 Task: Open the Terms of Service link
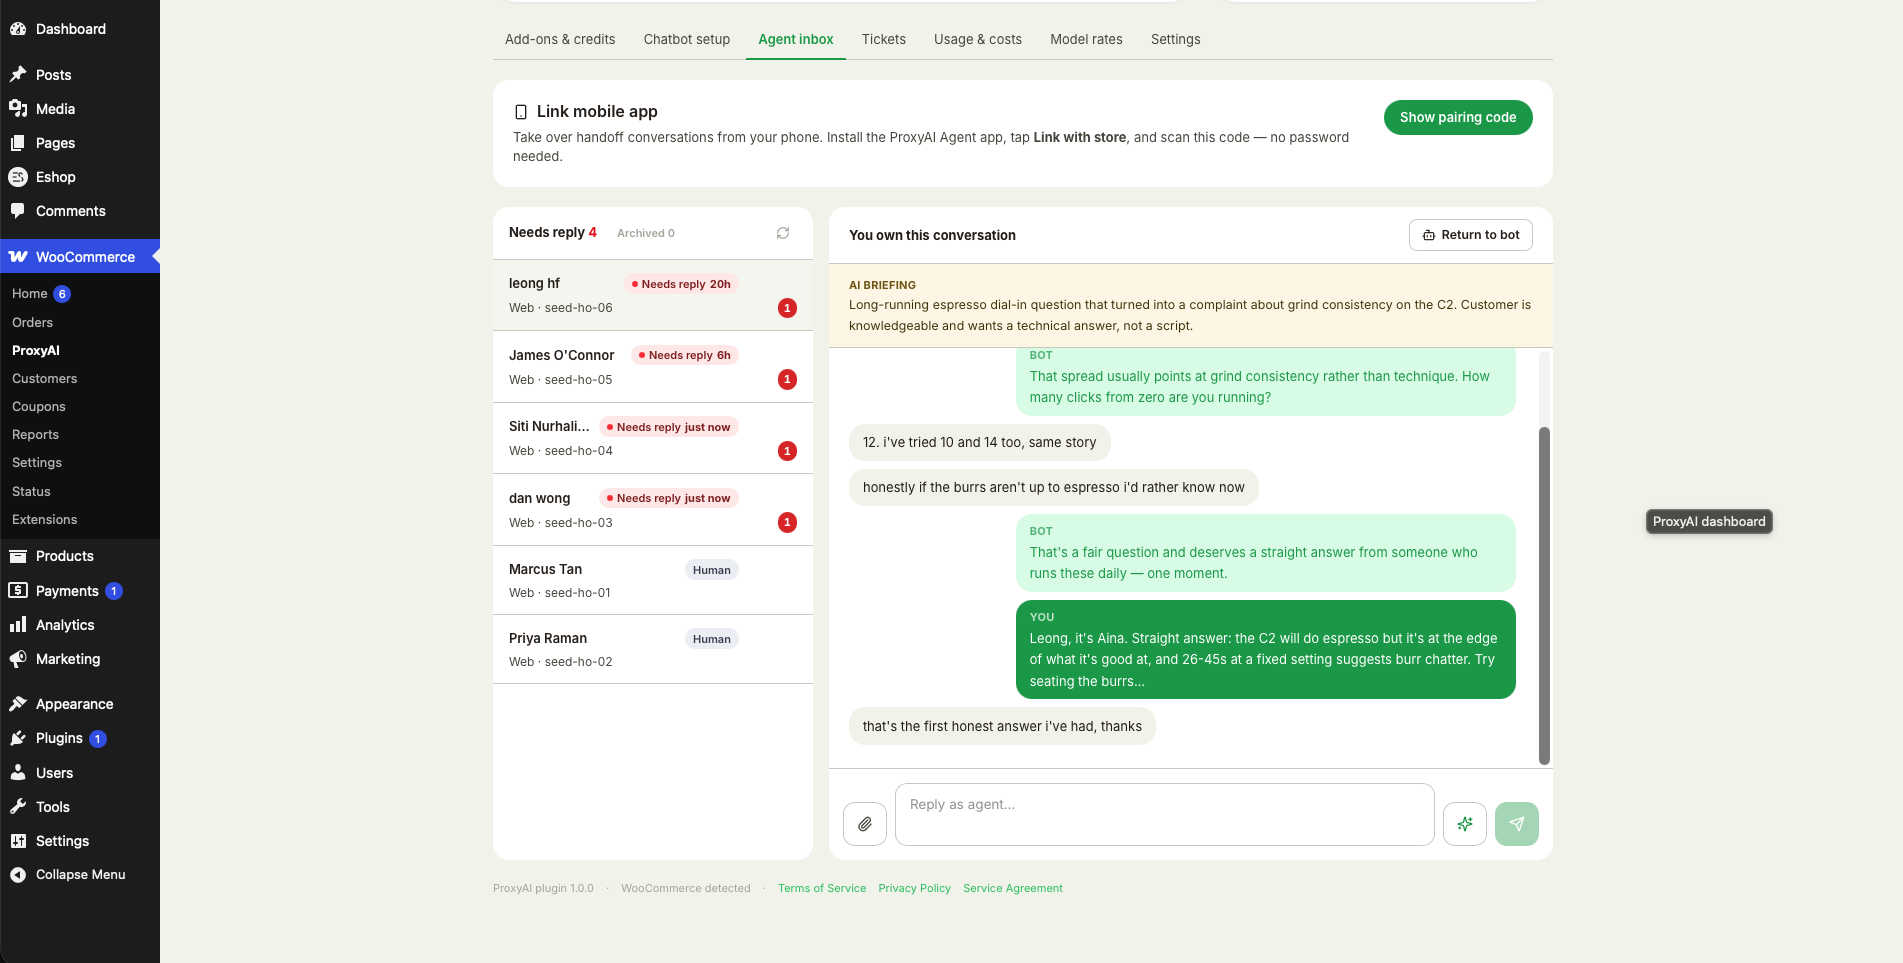(822, 888)
